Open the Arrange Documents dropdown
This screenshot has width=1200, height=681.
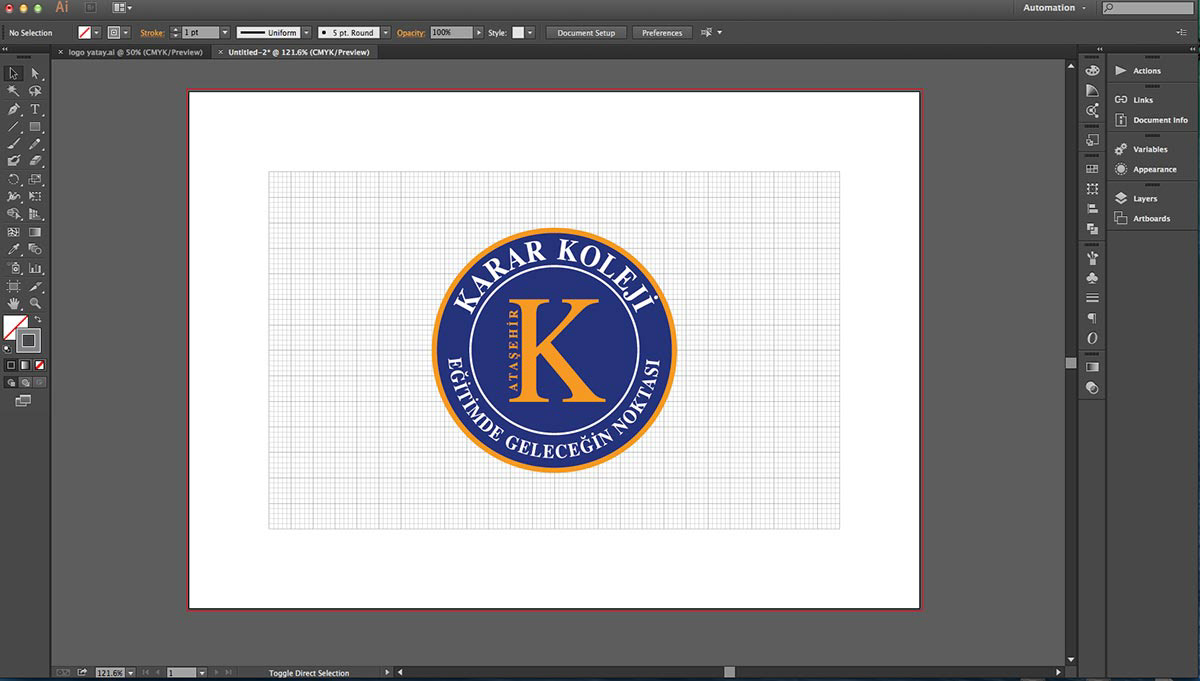tap(124, 8)
